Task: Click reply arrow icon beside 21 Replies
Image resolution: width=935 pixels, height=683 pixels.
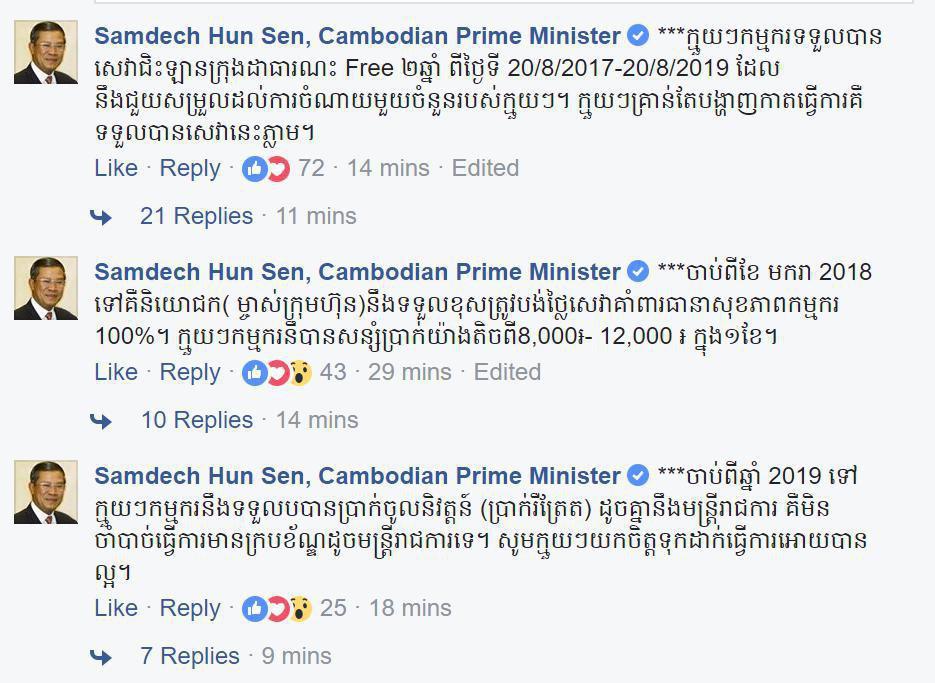Action: [102, 216]
